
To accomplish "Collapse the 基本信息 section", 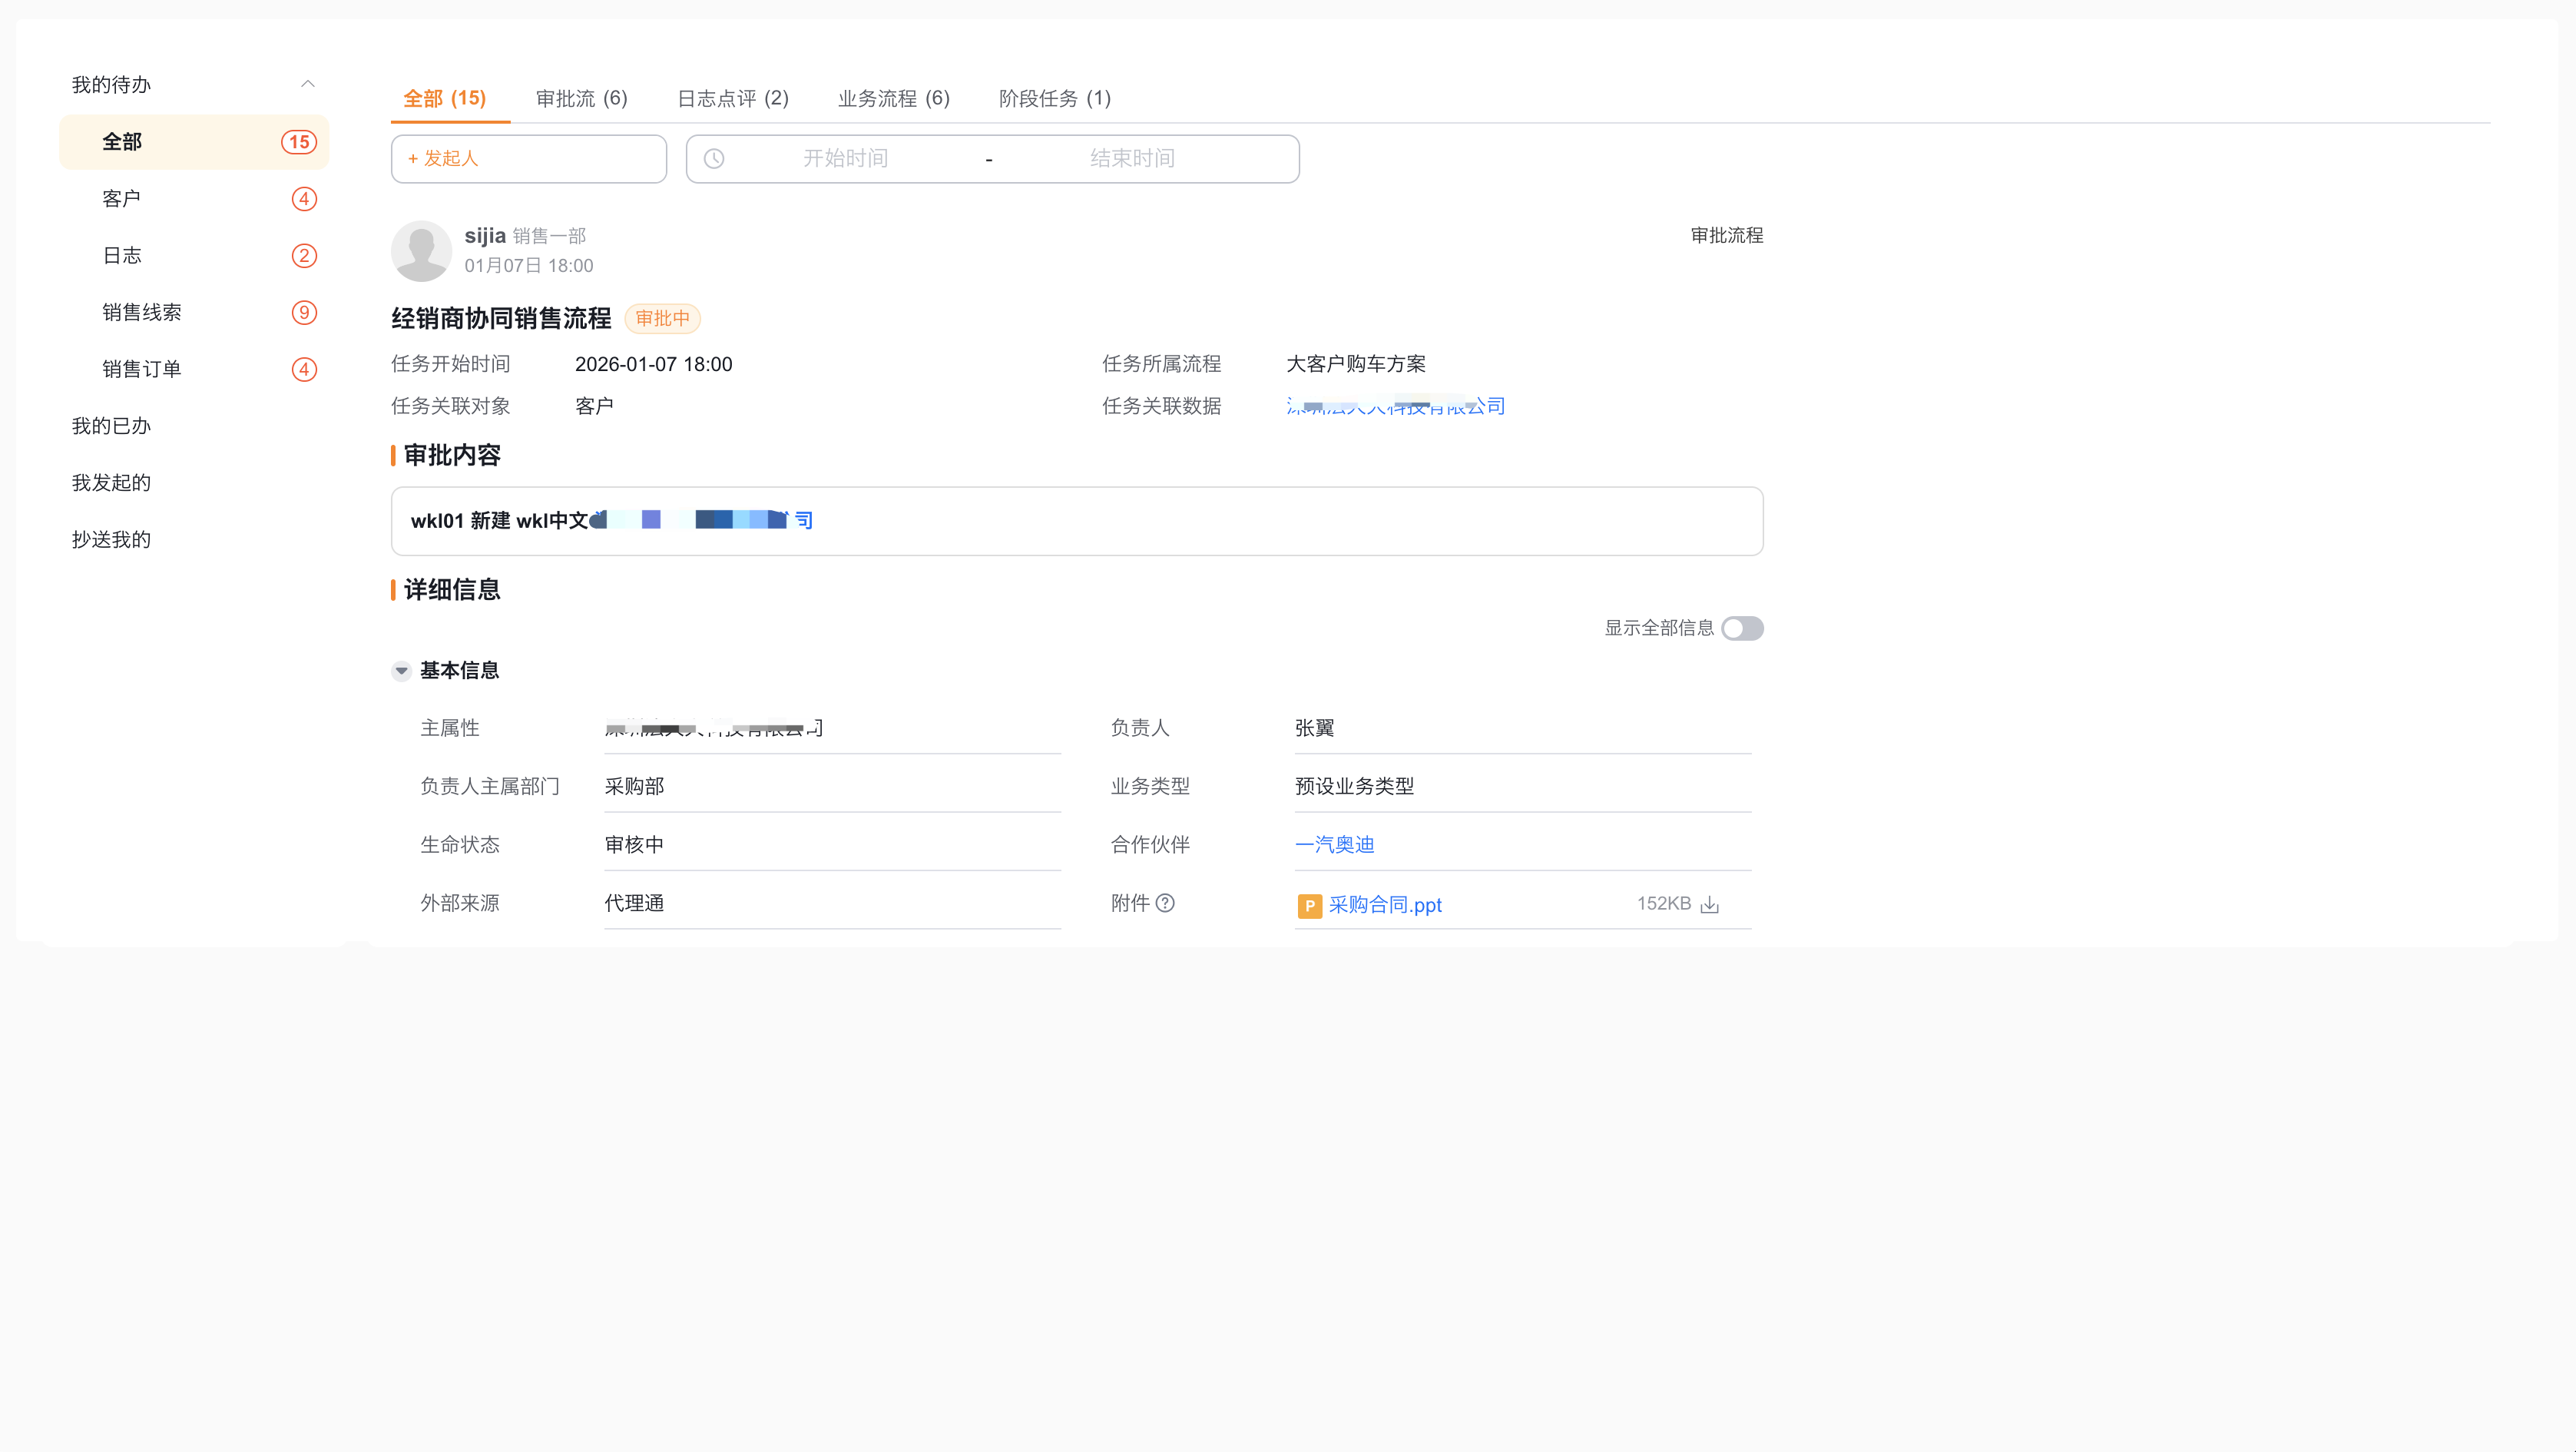I will (x=401, y=670).
